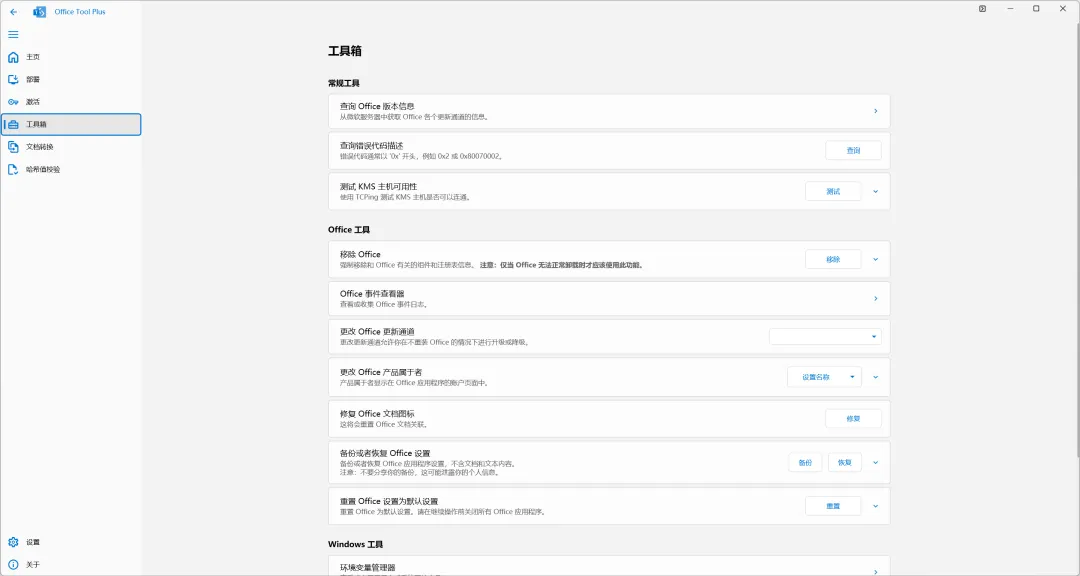Screen dimensions: 1080x576
Task: Open the 部署 deploy icon in sidebar
Action: tap(13, 79)
